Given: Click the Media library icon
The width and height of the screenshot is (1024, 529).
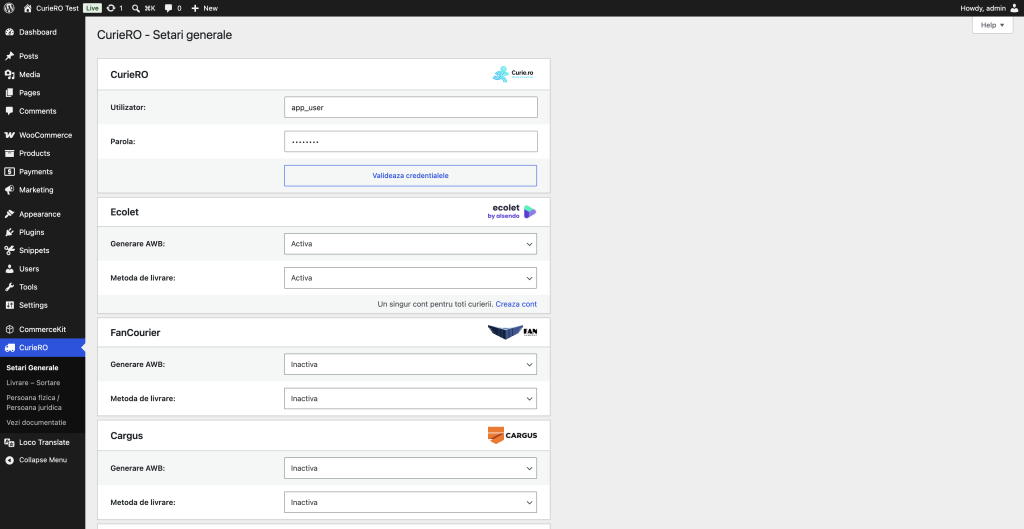Looking at the screenshot, I should 9,74.
